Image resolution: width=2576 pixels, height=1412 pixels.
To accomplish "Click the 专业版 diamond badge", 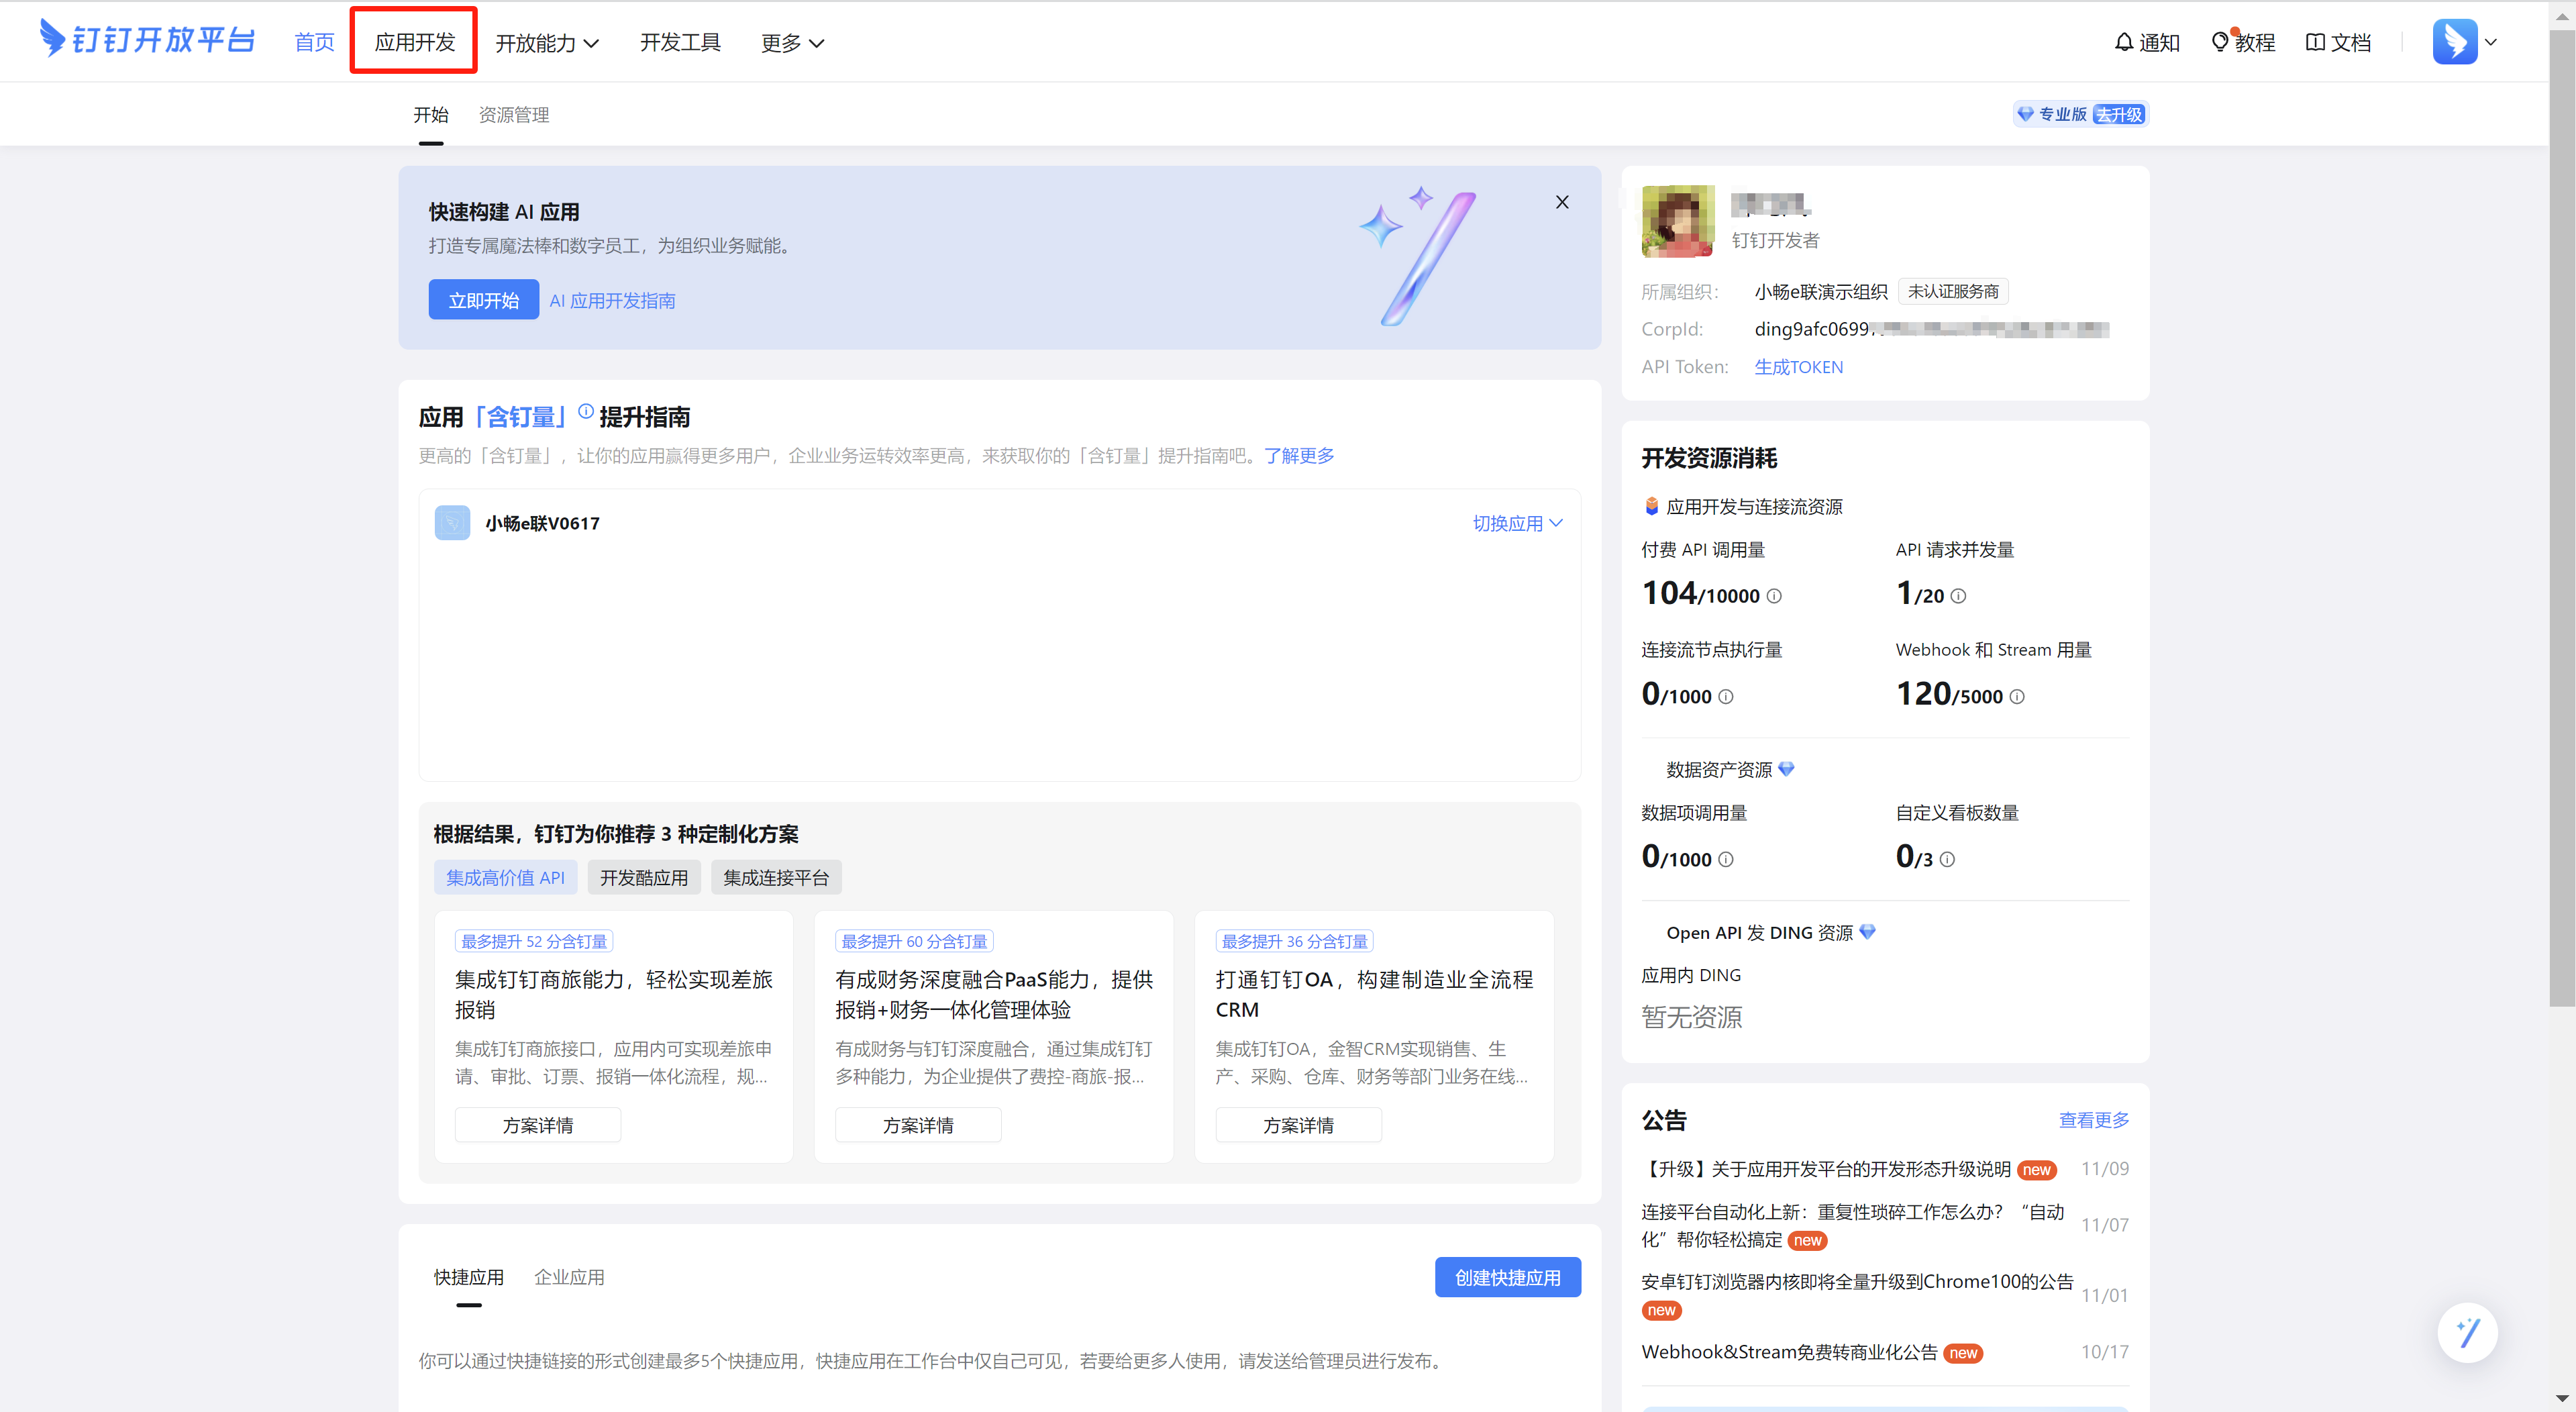I will point(2052,114).
